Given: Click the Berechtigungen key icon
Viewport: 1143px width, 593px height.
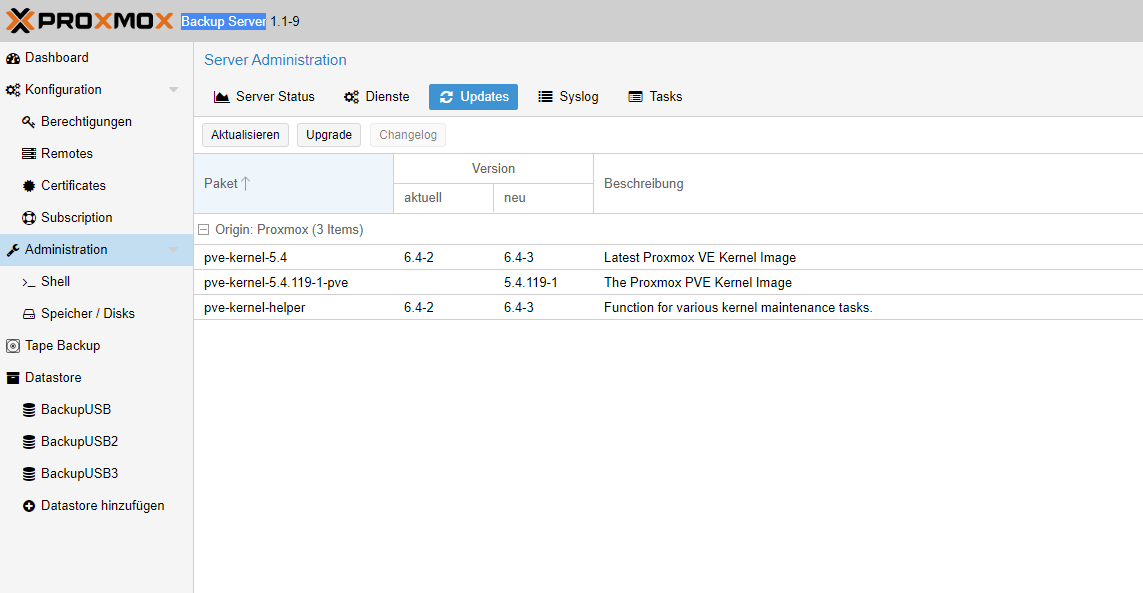Looking at the screenshot, I should [28, 122].
